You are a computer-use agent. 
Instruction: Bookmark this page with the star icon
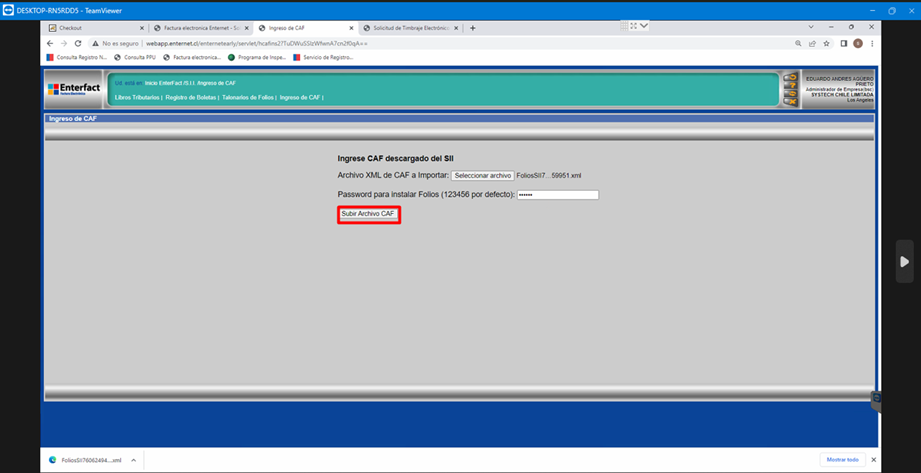tap(826, 44)
